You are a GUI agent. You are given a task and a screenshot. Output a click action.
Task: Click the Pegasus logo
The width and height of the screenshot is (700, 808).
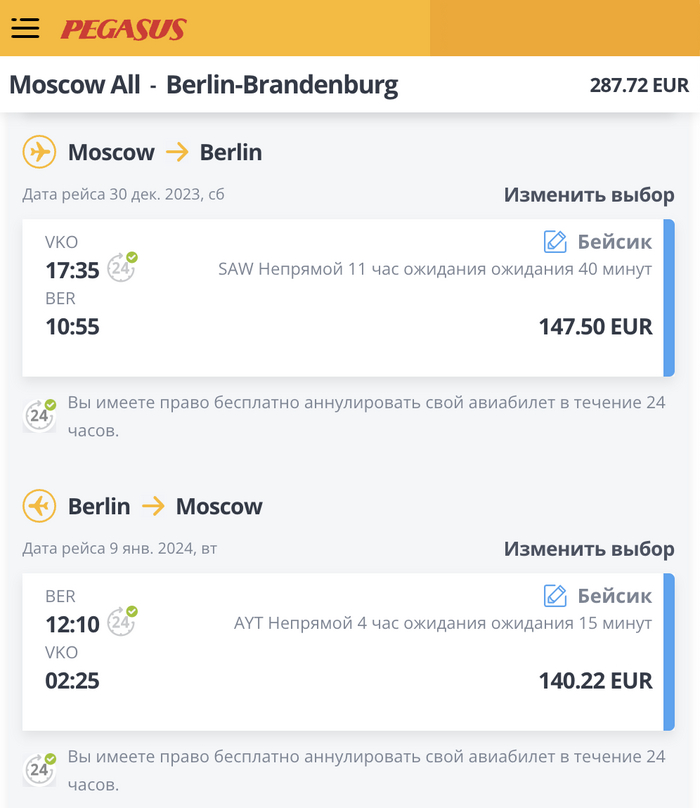(123, 29)
